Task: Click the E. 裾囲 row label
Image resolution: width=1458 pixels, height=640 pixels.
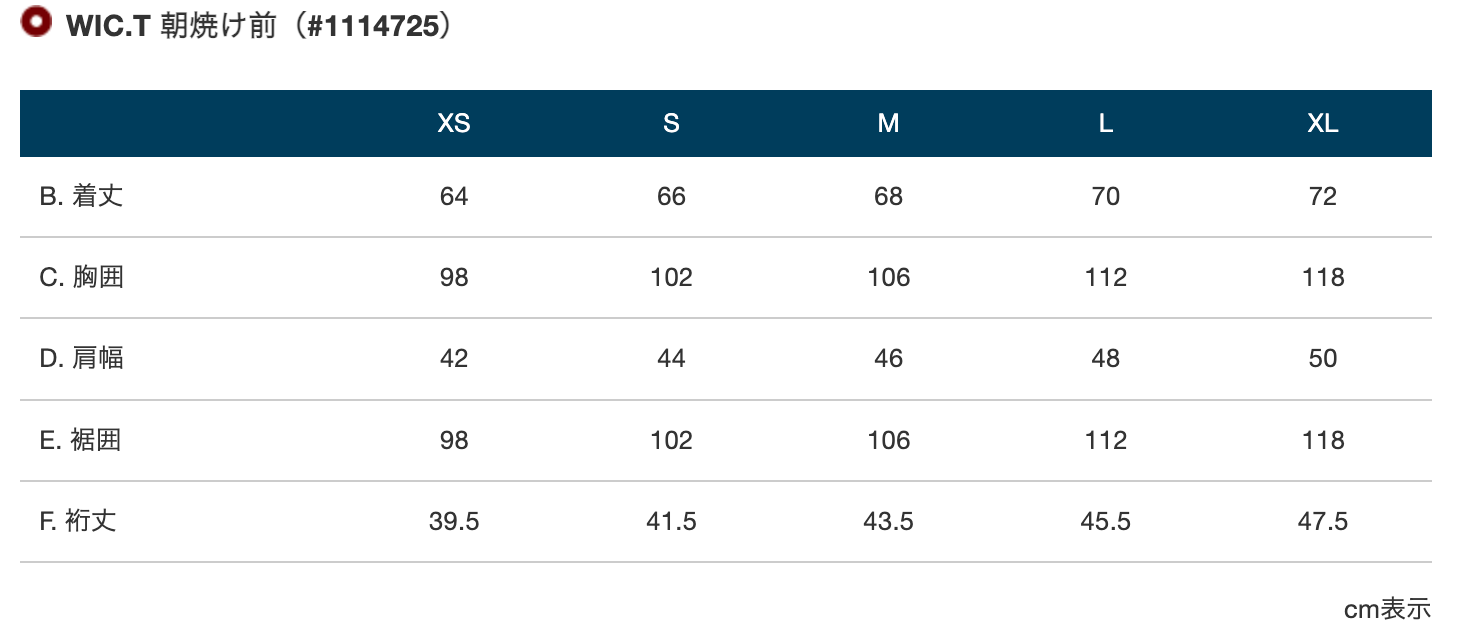Action: pos(81,440)
